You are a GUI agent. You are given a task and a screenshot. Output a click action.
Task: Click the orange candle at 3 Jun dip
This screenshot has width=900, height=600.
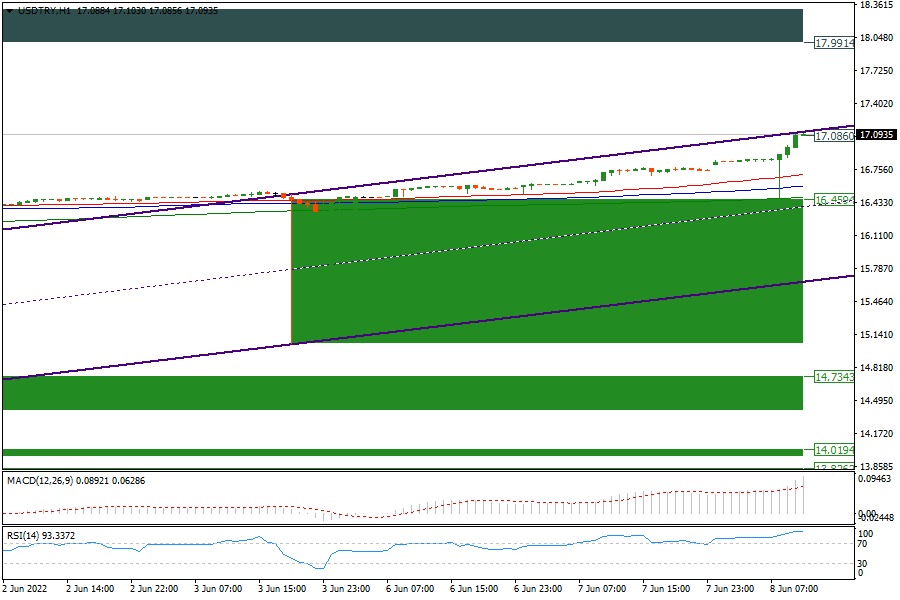coord(315,207)
